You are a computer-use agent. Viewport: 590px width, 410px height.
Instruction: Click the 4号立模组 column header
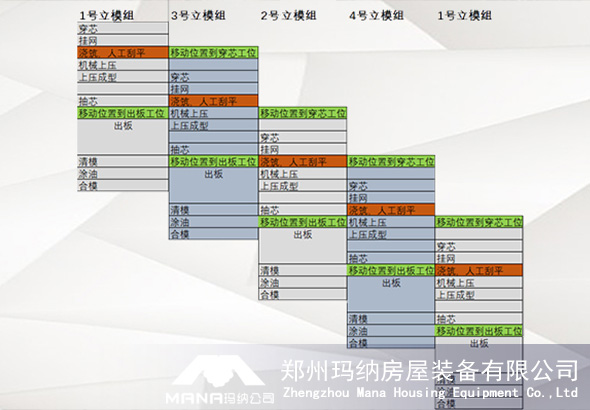click(x=376, y=15)
